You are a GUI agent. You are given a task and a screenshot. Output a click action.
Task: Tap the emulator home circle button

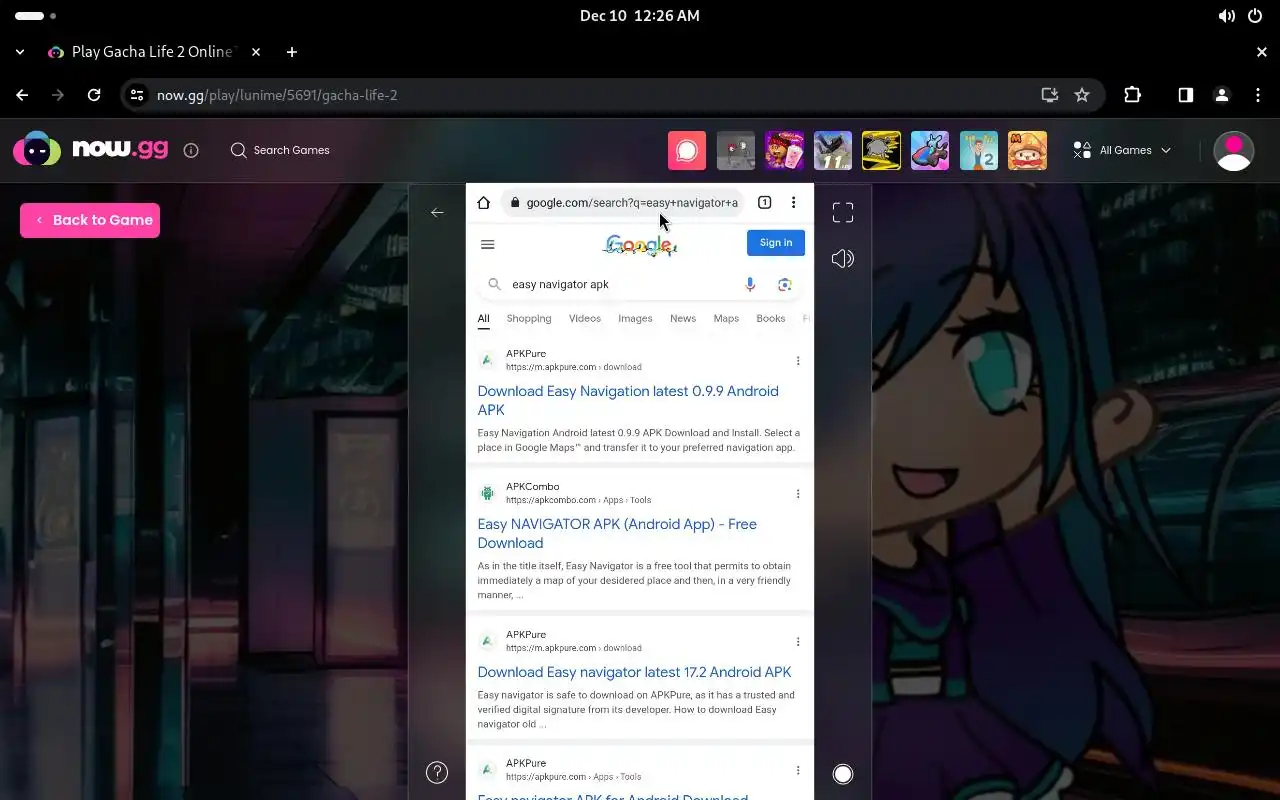click(843, 773)
